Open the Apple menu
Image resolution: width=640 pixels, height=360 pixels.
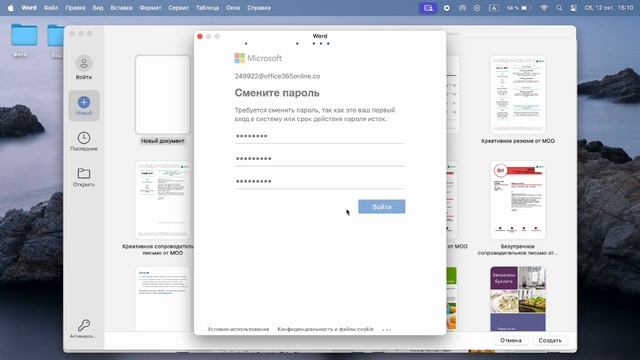click(x=11, y=8)
